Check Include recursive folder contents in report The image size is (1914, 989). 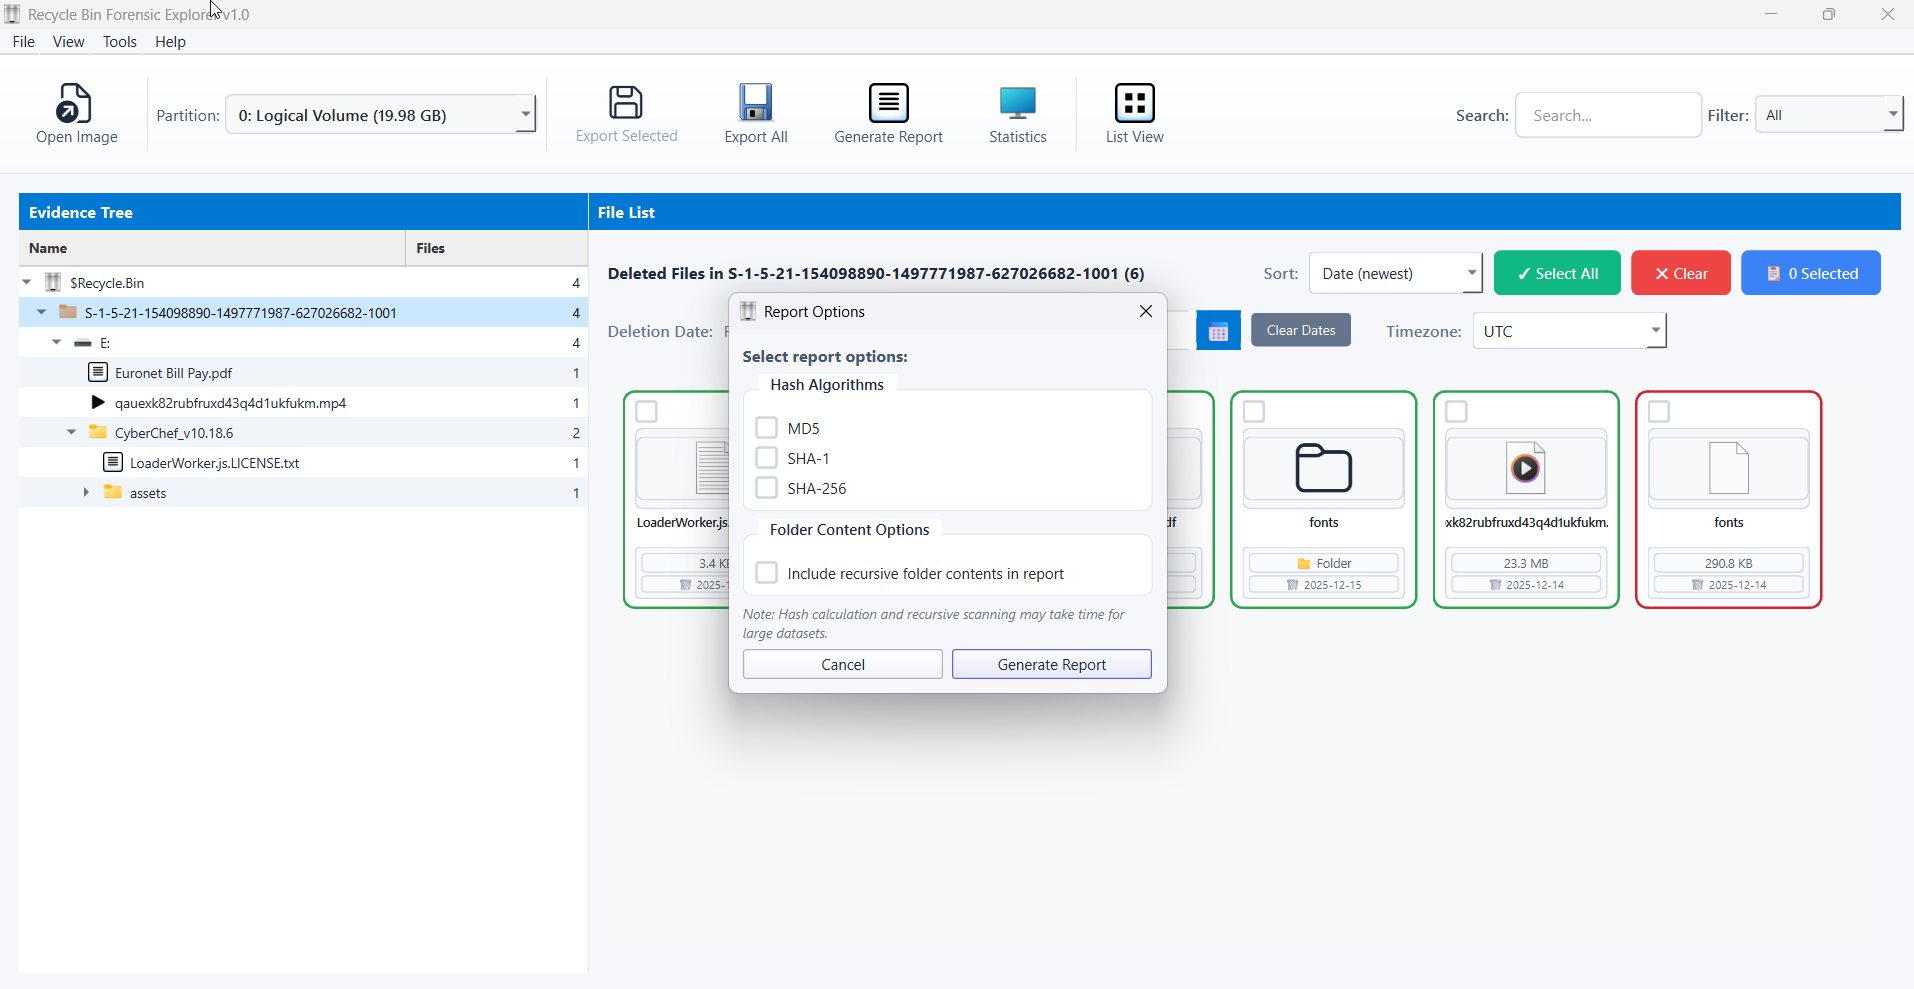point(767,573)
